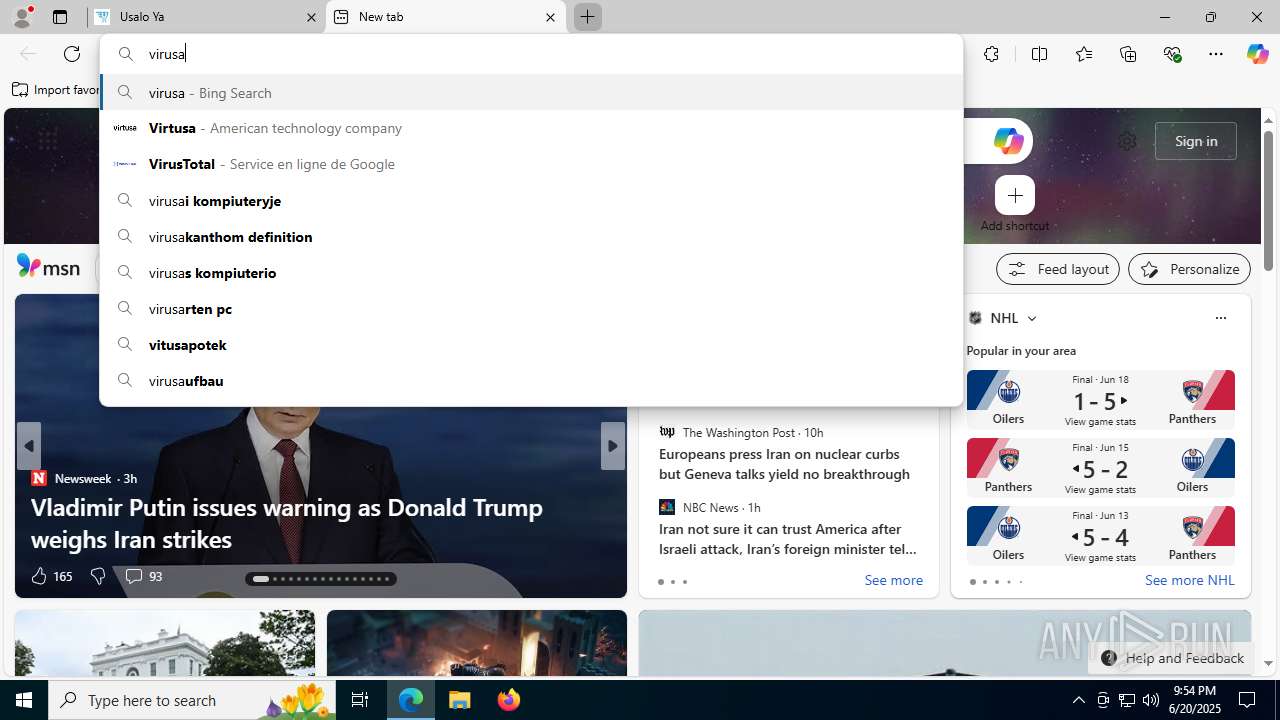This screenshot has width=1280, height=720.
Task: Go to previous carousel story
Action: (29, 446)
